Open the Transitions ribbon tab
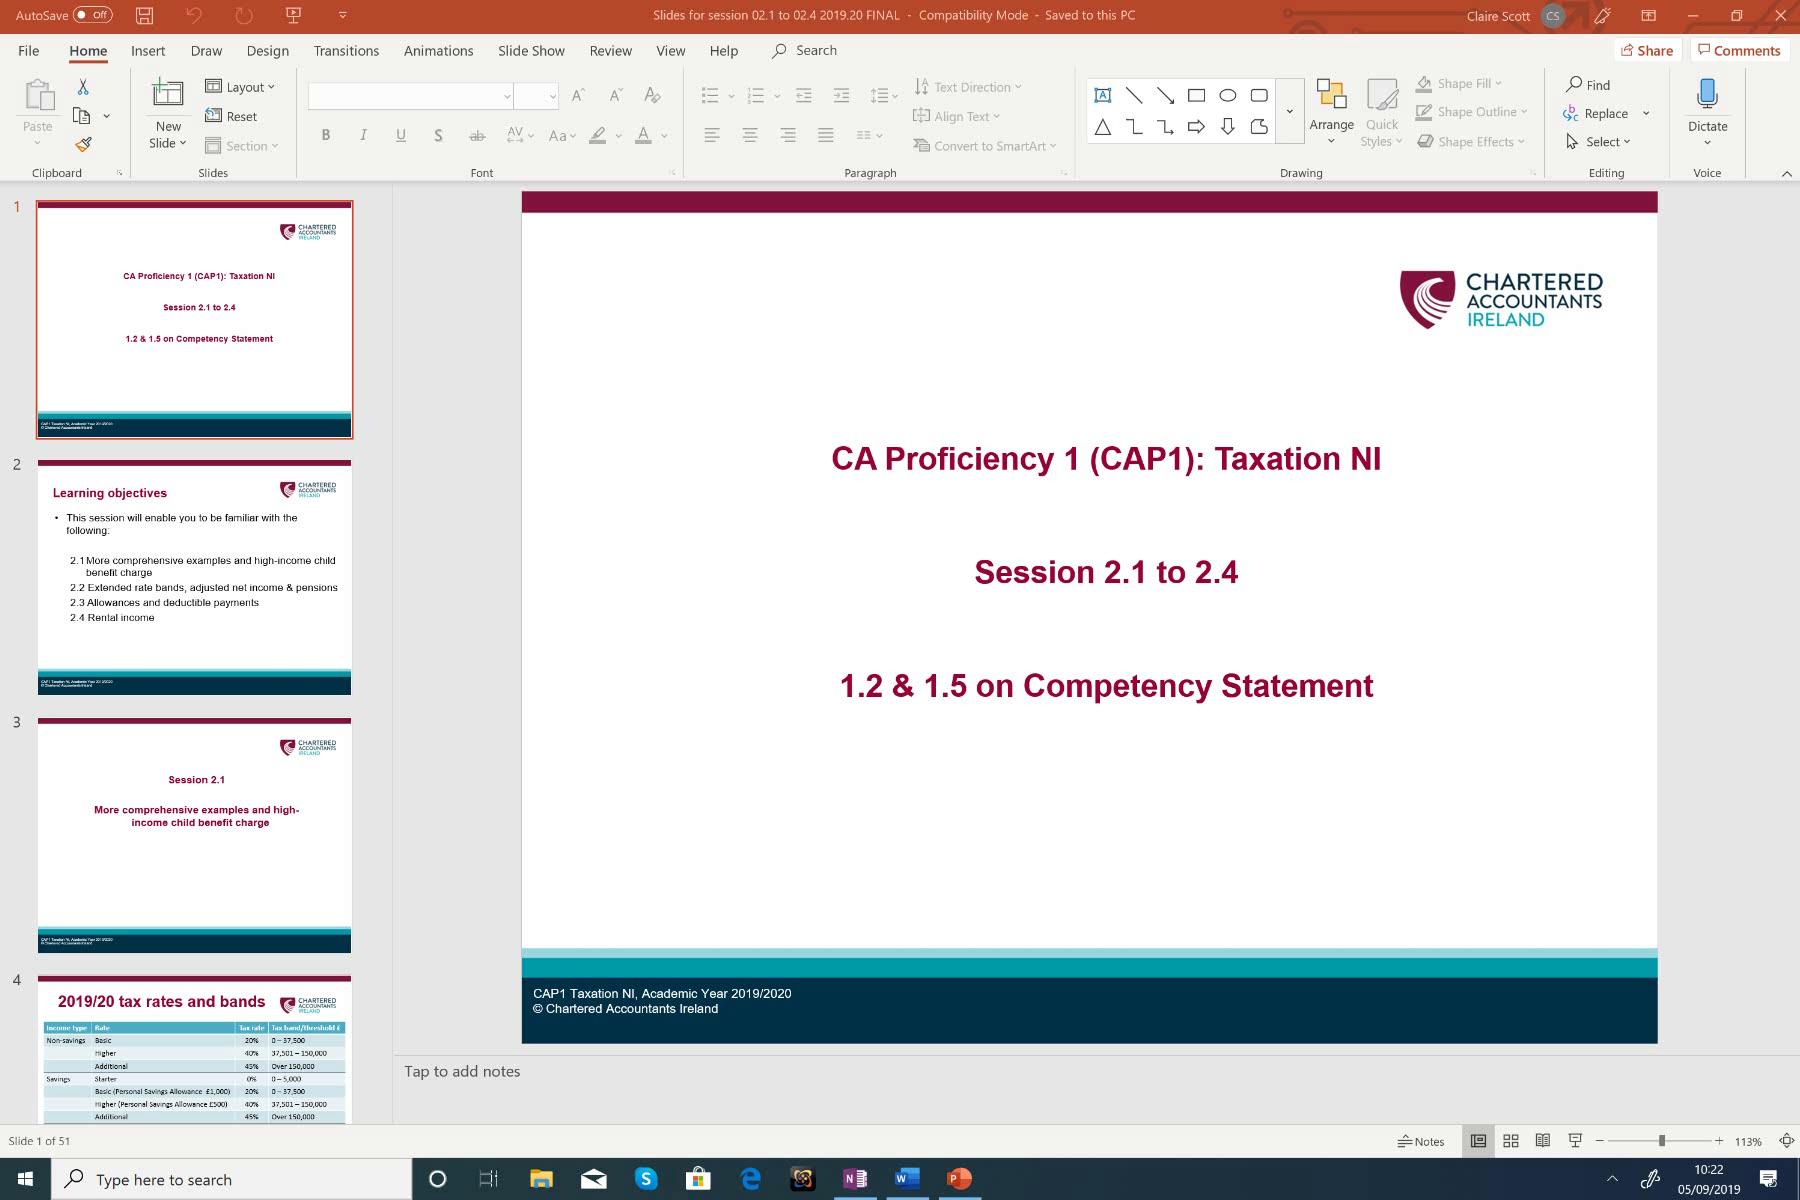 pyautogui.click(x=346, y=51)
